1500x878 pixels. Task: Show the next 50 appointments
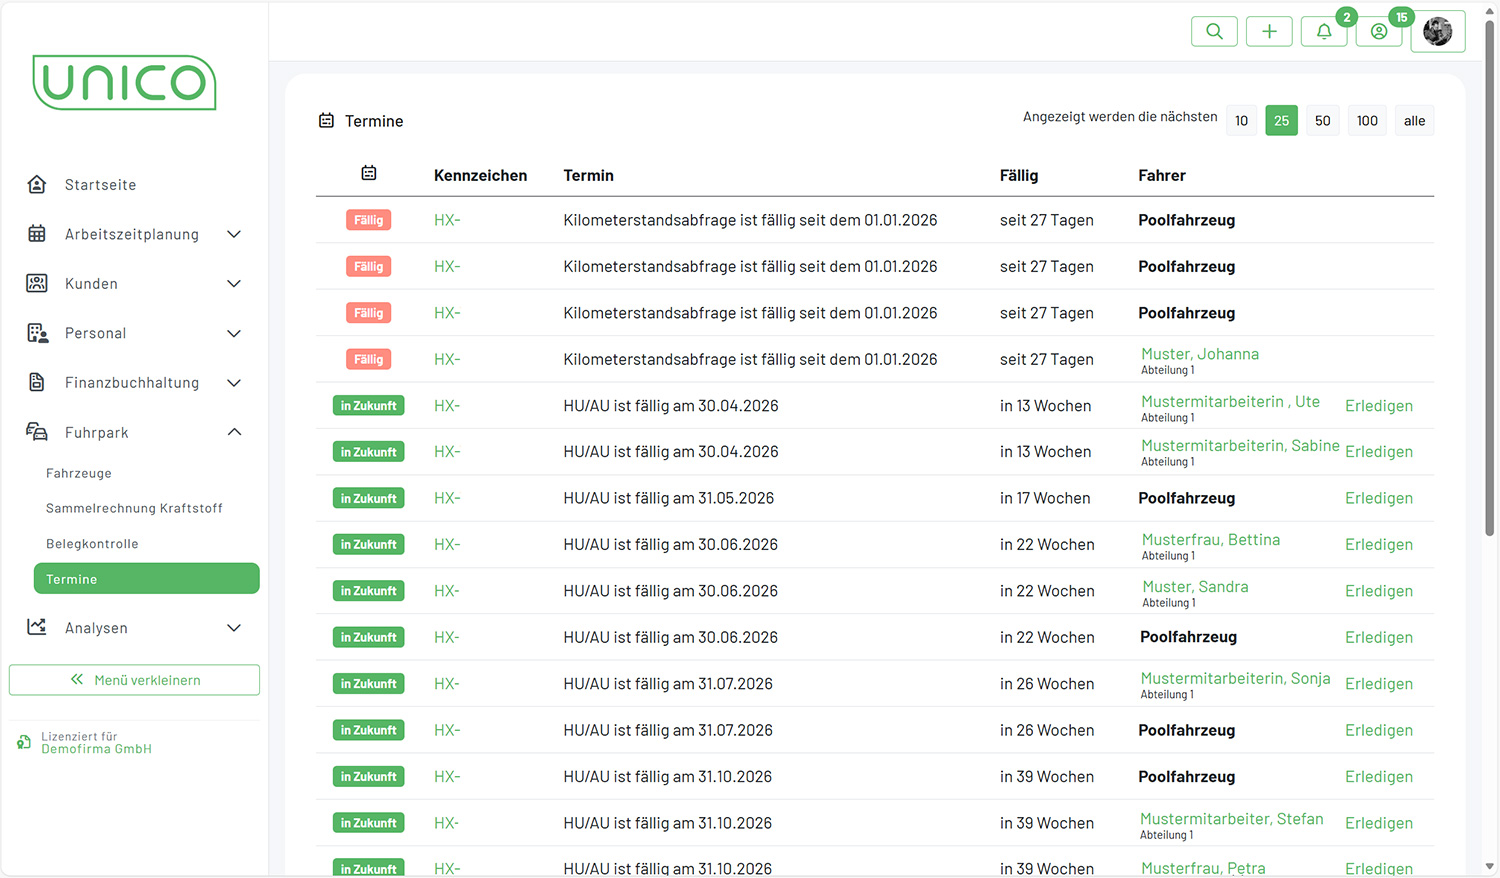pyautogui.click(x=1322, y=121)
